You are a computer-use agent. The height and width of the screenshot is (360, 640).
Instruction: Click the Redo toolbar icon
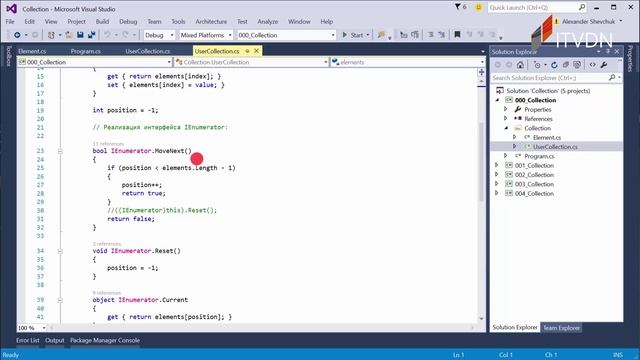point(125,35)
